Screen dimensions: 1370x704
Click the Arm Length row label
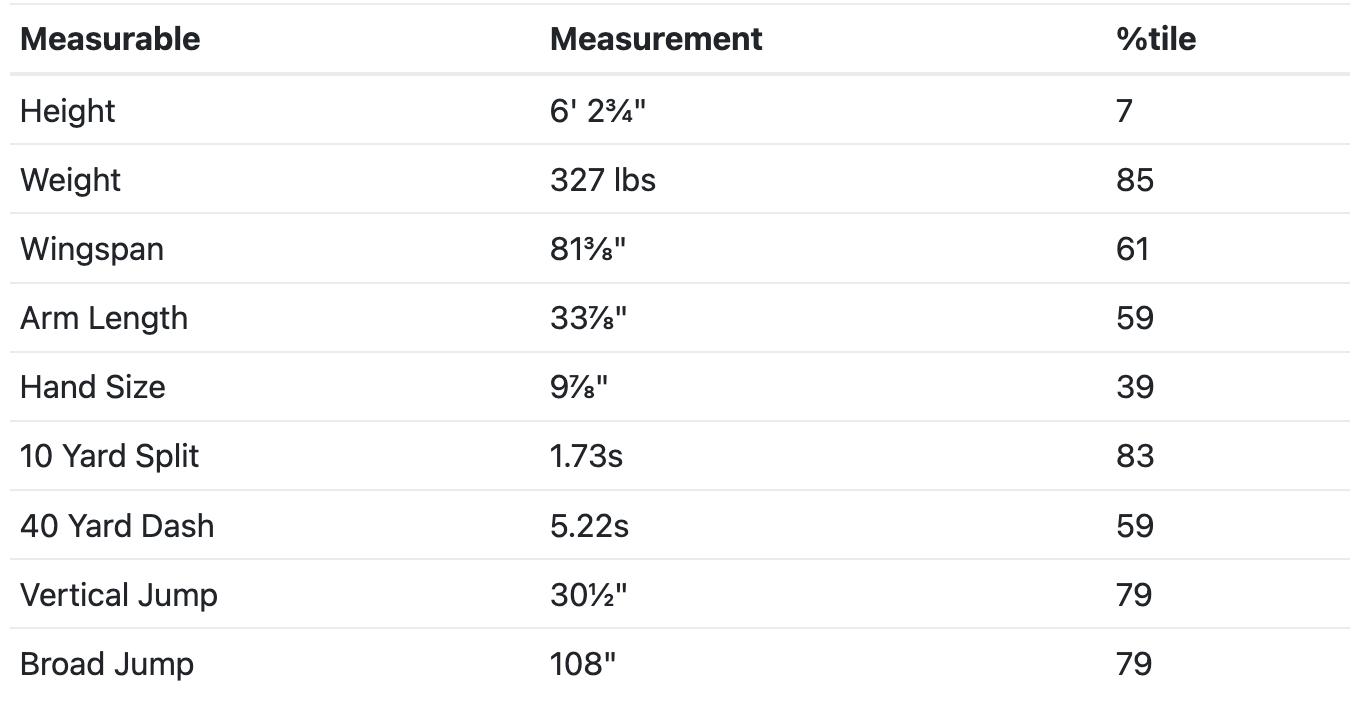[104, 318]
